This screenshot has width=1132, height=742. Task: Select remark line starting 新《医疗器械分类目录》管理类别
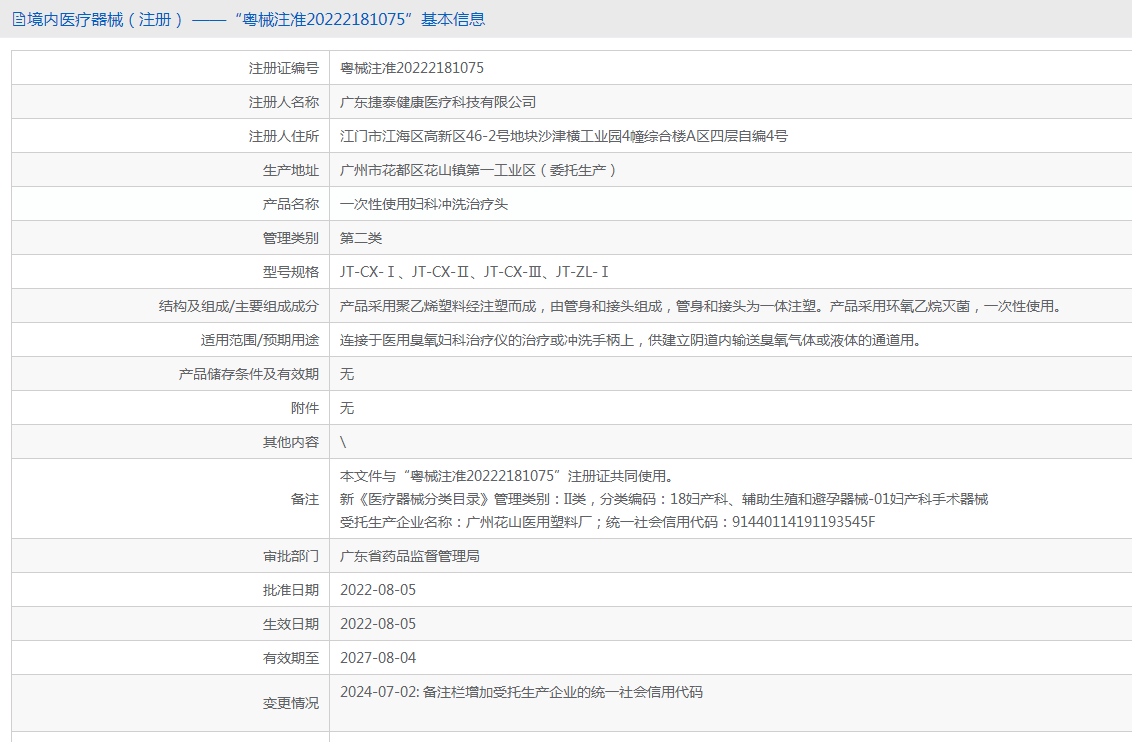coord(664,499)
